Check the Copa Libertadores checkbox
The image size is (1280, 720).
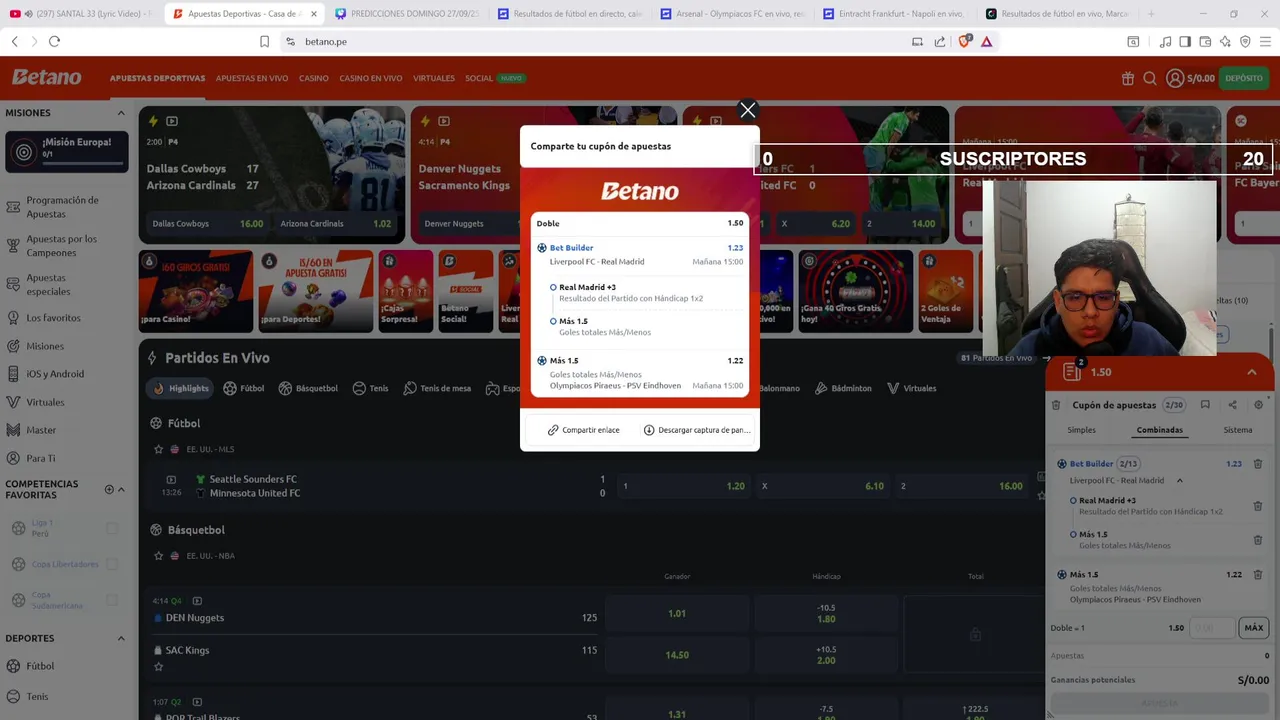[x=112, y=564]
